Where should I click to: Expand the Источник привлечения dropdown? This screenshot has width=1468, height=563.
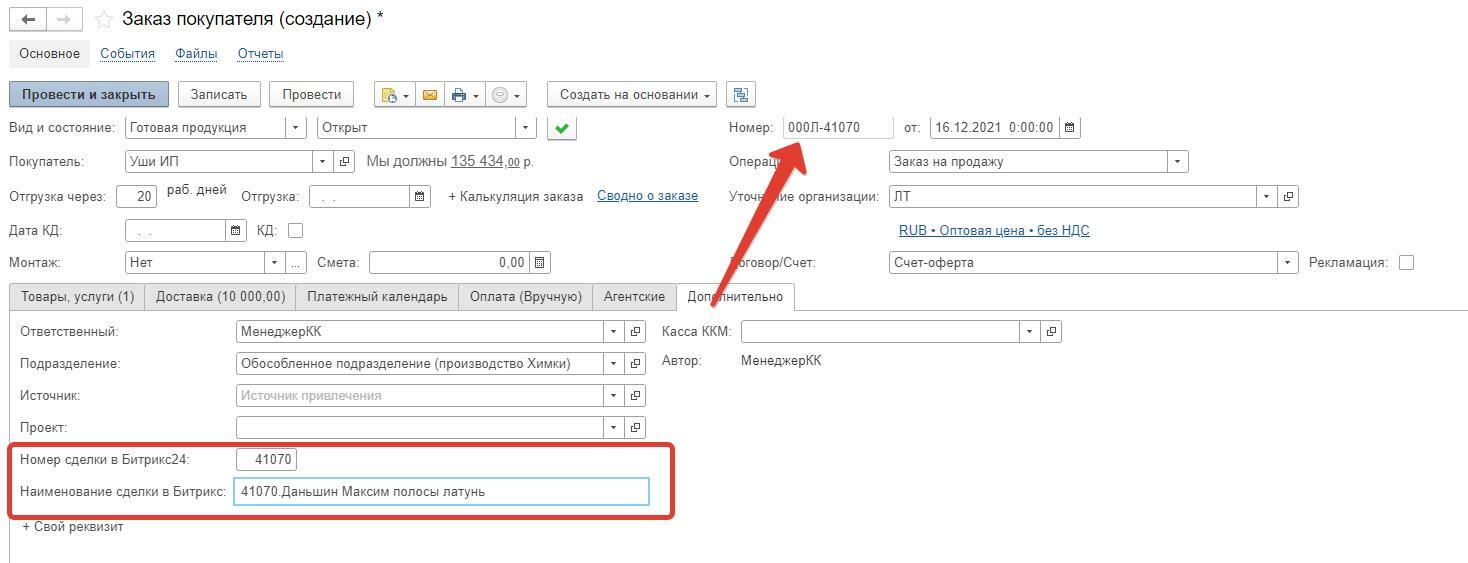point(614,396)
